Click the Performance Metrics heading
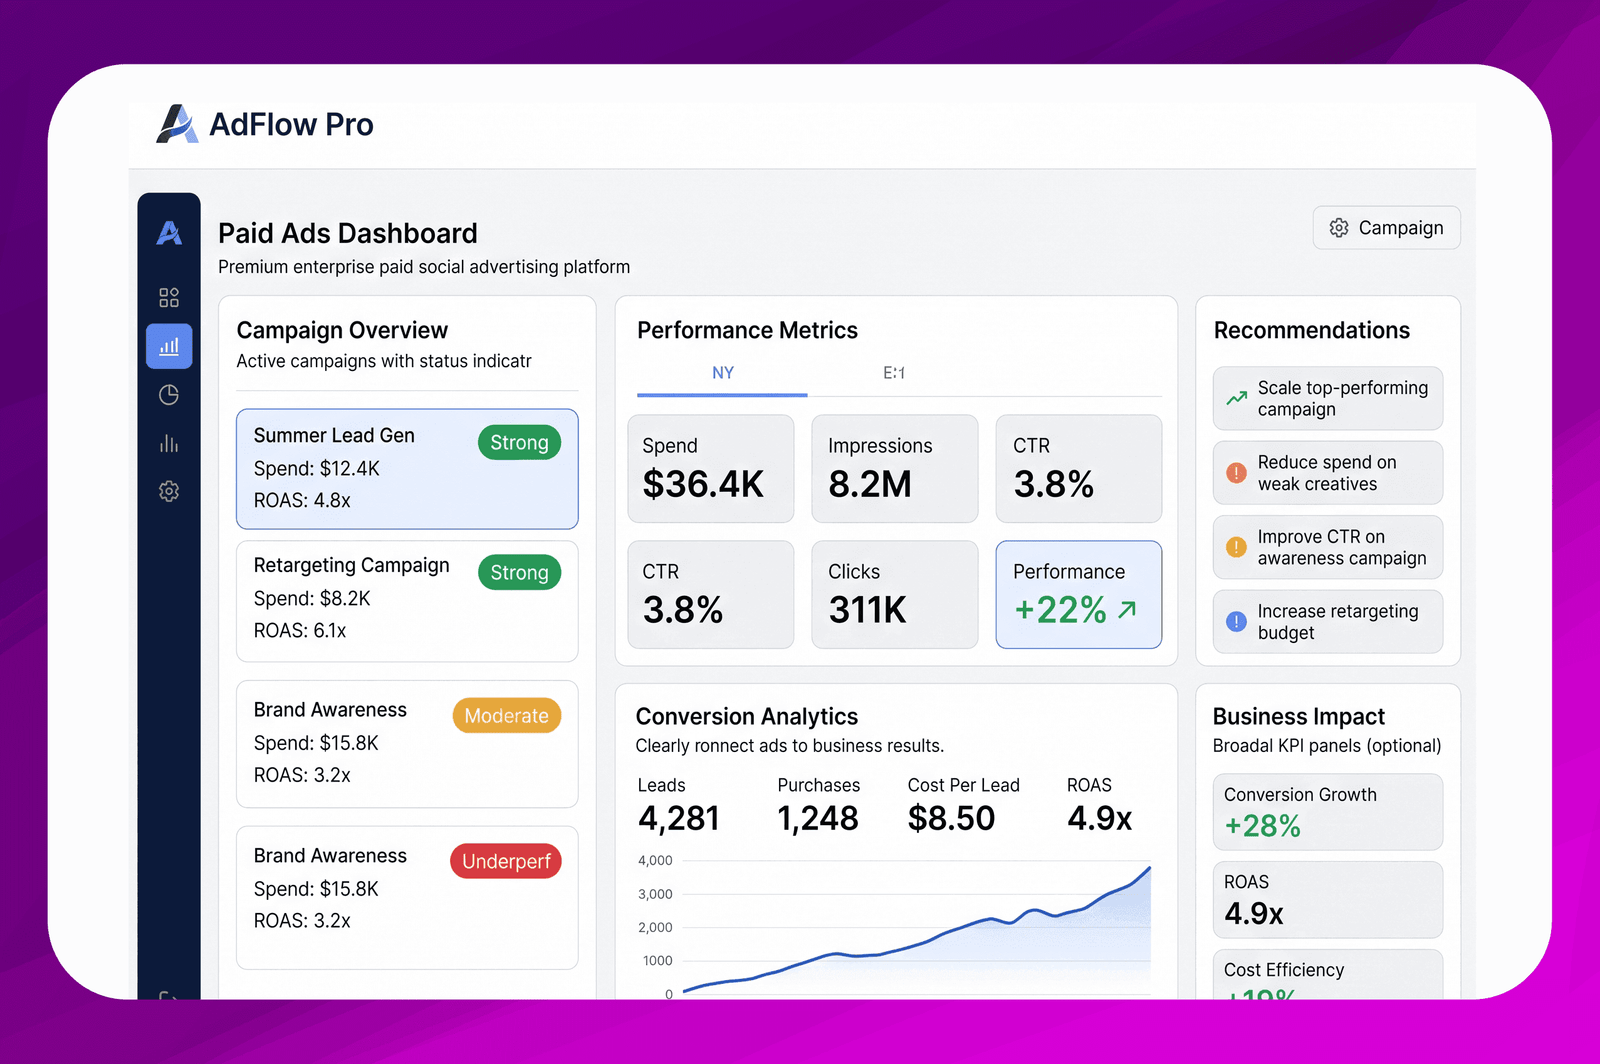The height and width of the screenshot is (1064, 1600). click(x=747, y=330)
